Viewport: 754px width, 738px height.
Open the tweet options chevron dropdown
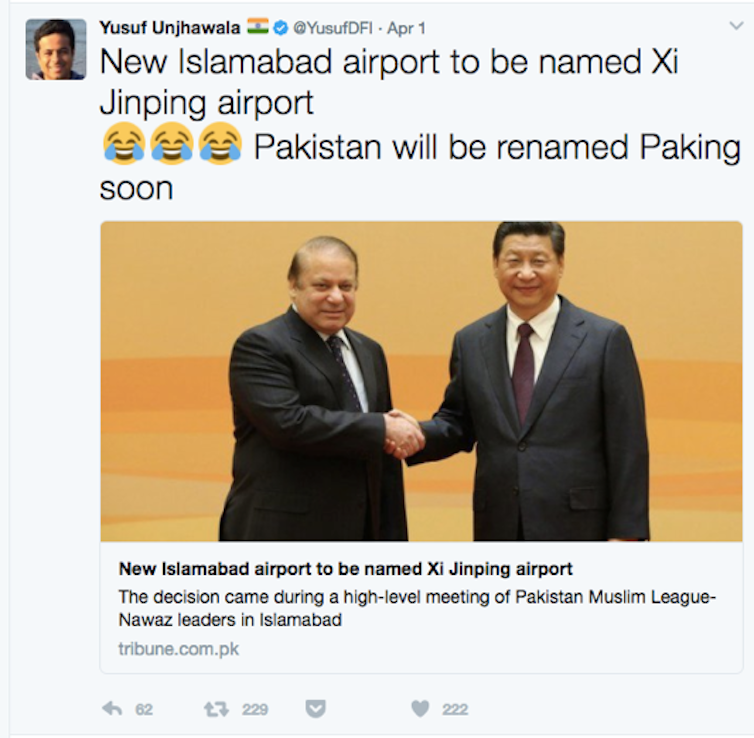[x=736, y=25]
